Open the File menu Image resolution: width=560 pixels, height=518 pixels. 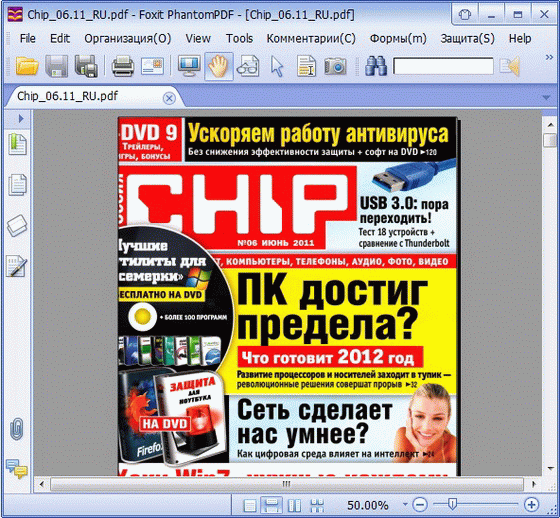pos(28,39)
